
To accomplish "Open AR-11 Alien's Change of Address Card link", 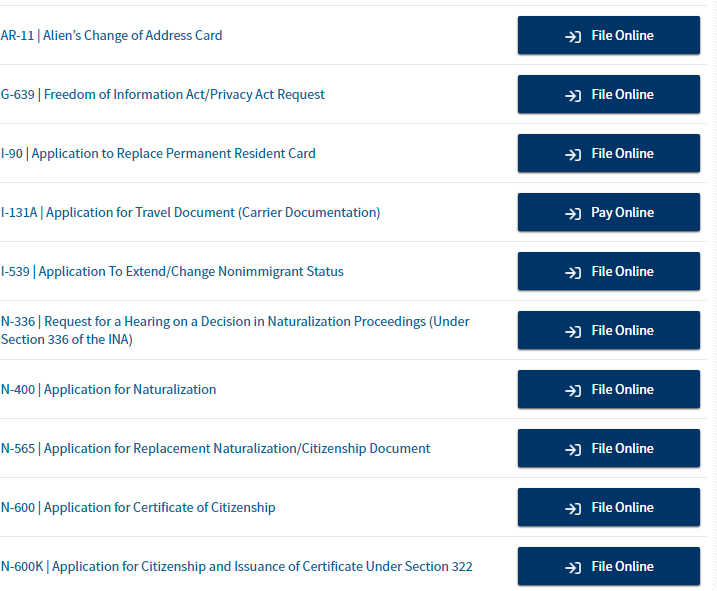I will point(112,36).
